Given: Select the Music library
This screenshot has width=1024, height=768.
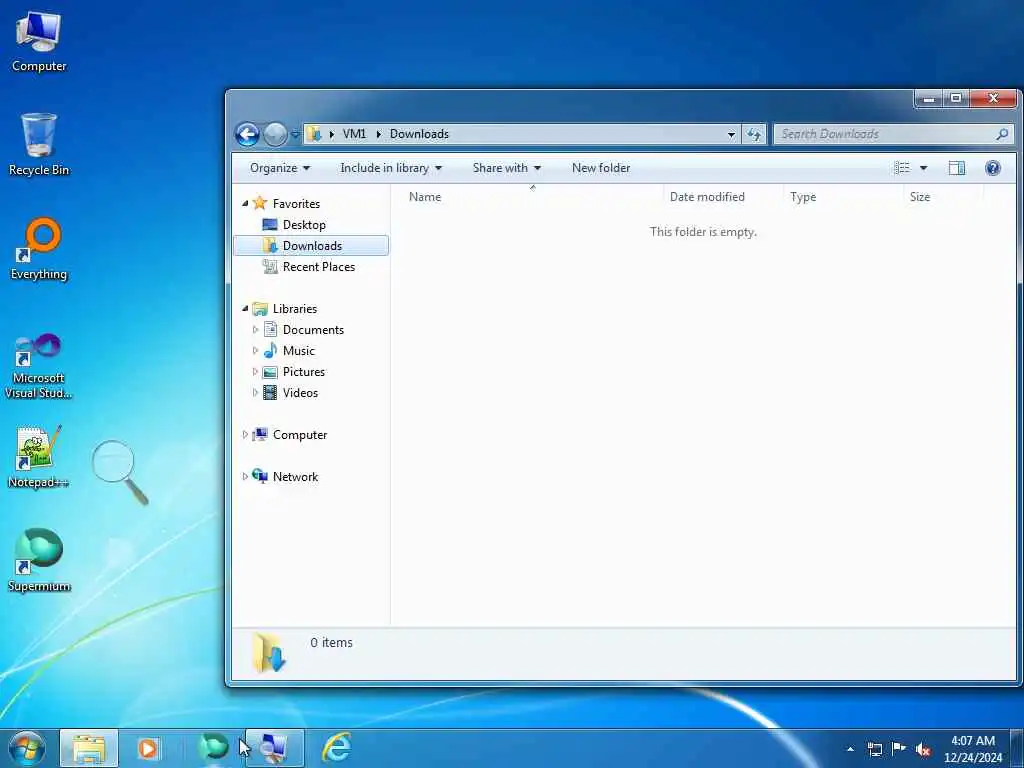Looking at the screenshot, I should point(298,351).
